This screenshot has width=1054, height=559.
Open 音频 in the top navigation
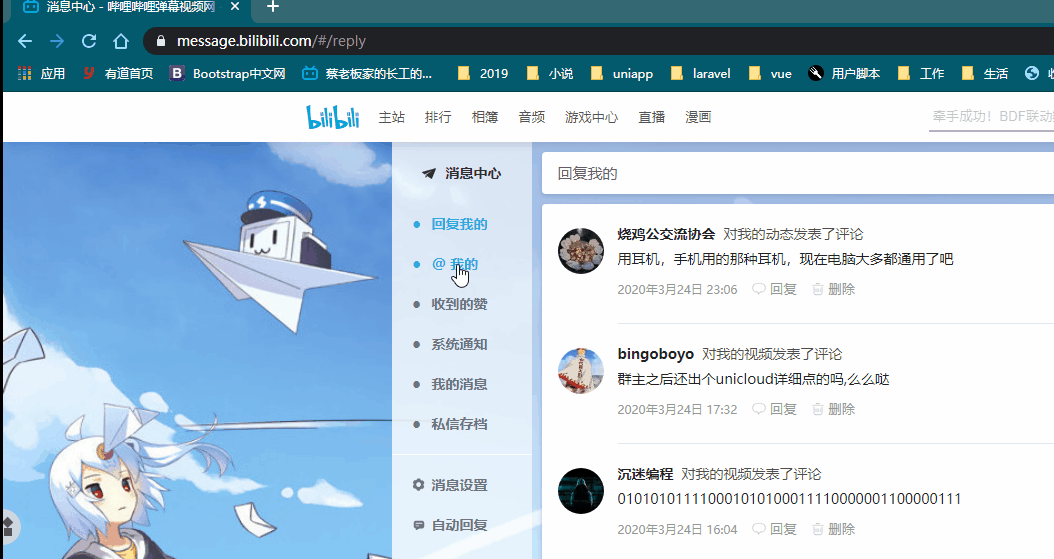(x=532, y=117)
